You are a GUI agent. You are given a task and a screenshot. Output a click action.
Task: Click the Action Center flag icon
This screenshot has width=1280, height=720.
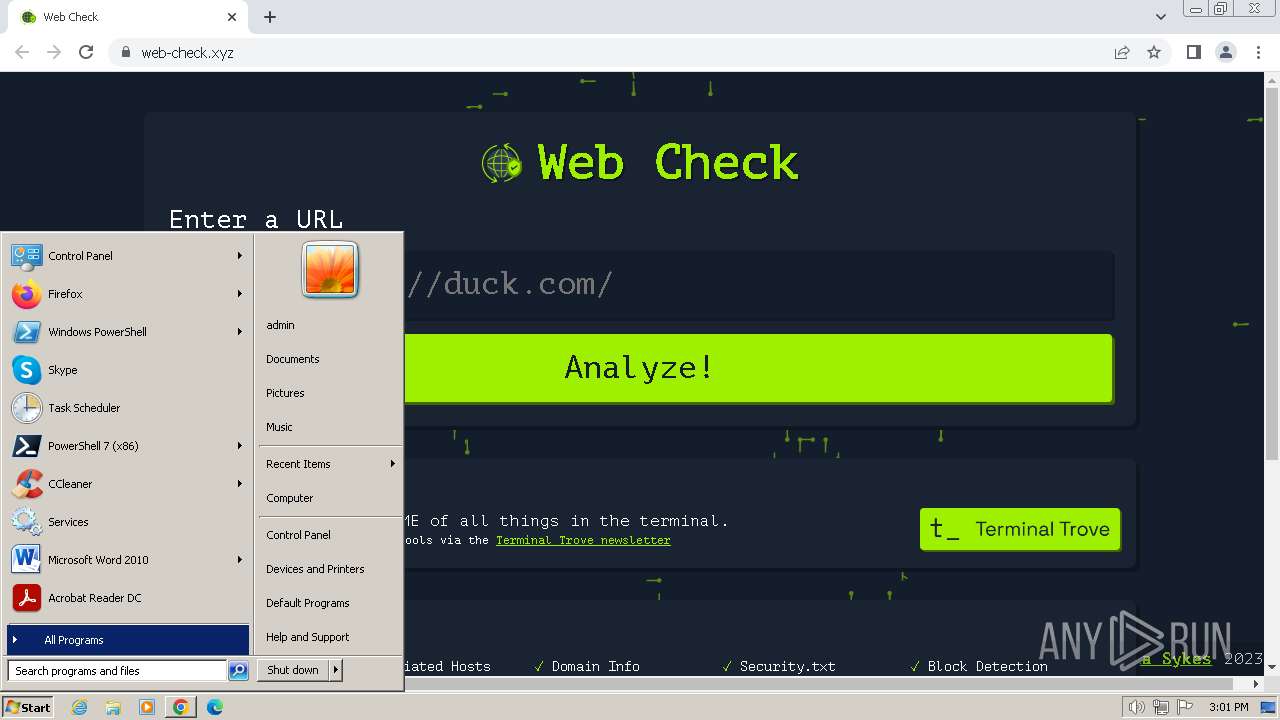coord(1185,707)
